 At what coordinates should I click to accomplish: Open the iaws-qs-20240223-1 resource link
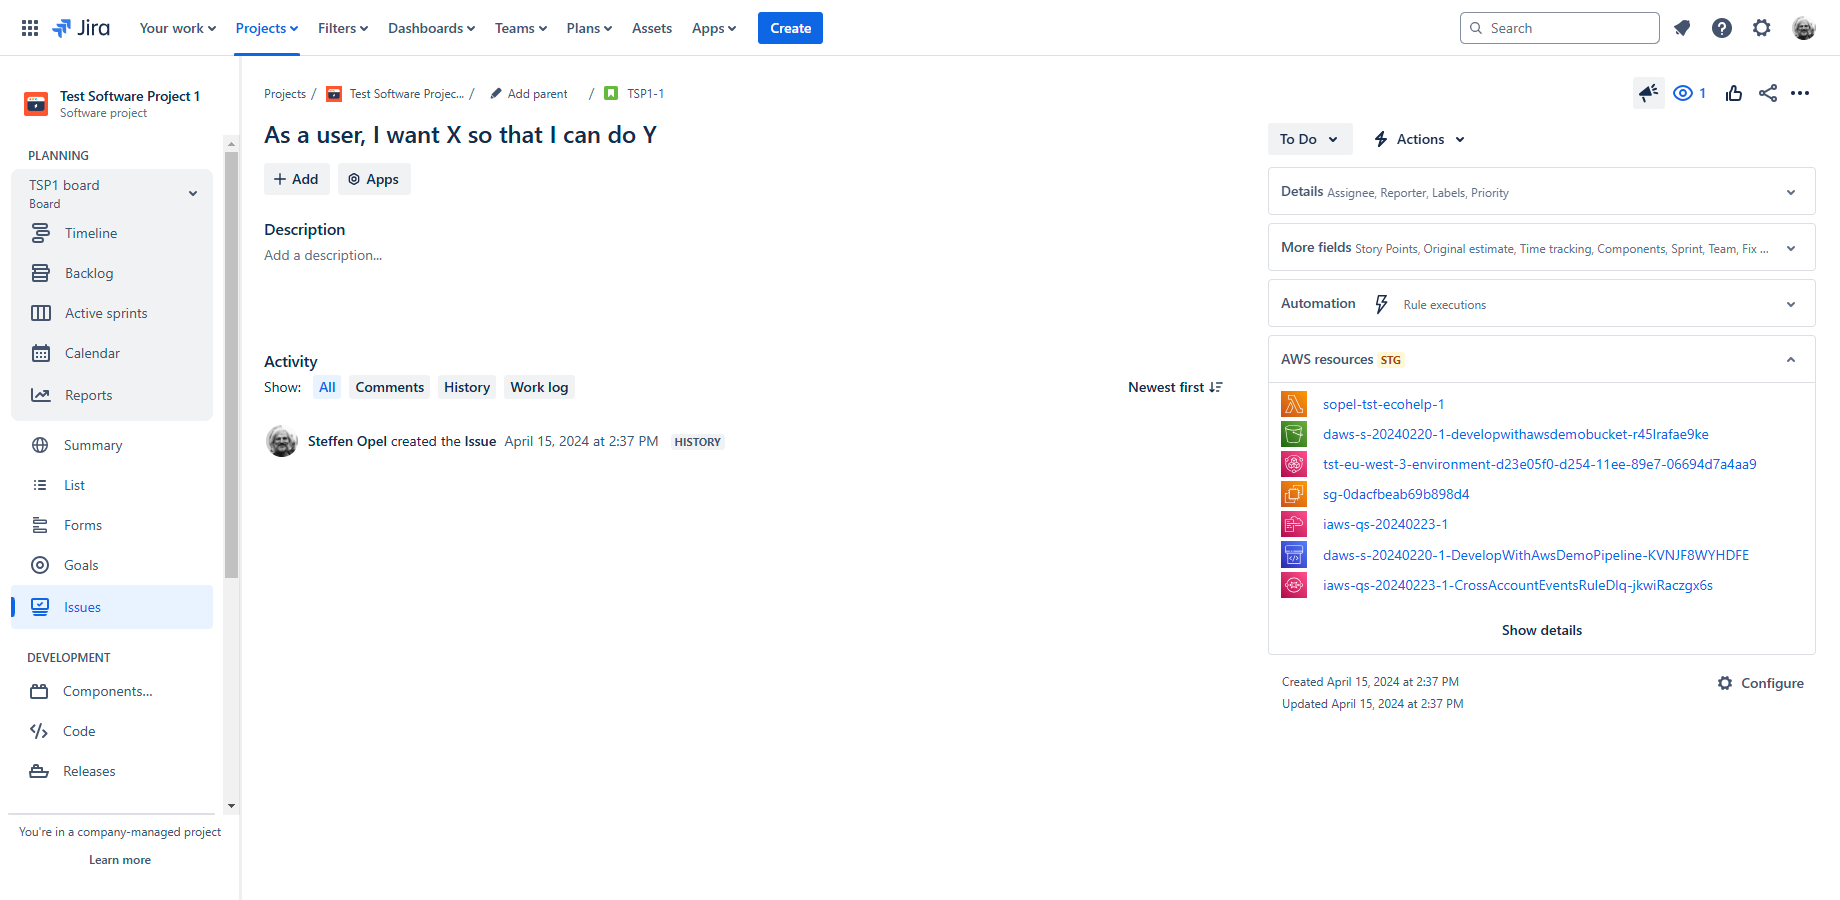1385,524
